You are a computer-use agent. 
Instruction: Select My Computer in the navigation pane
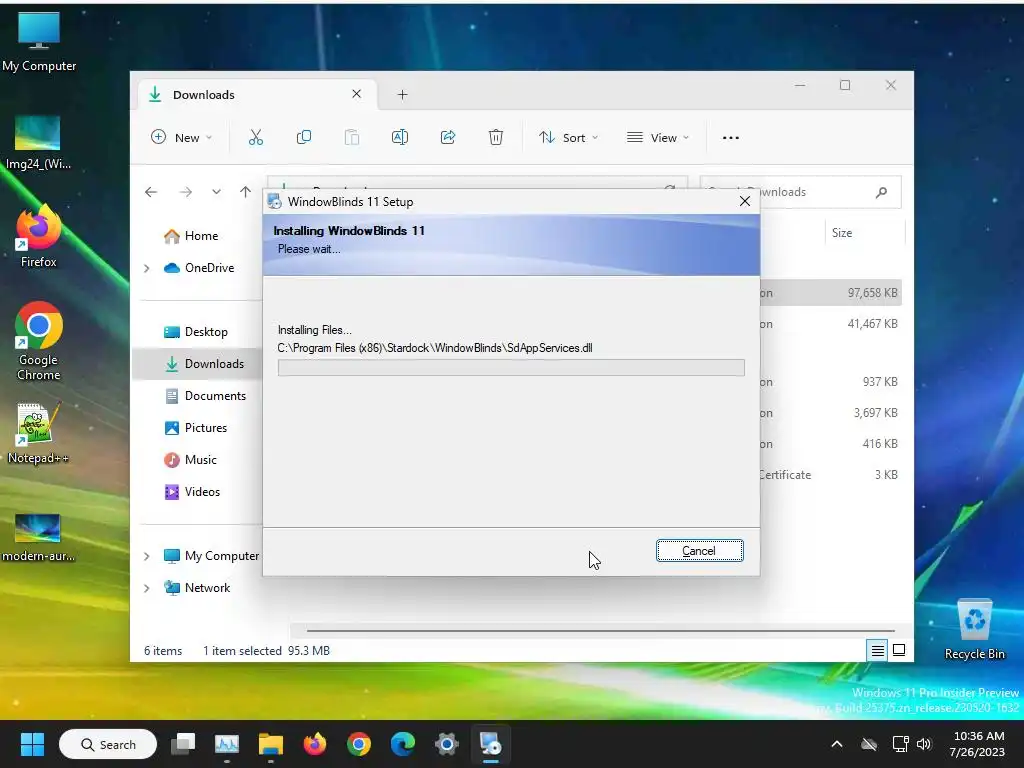click(x=211, y=556)
